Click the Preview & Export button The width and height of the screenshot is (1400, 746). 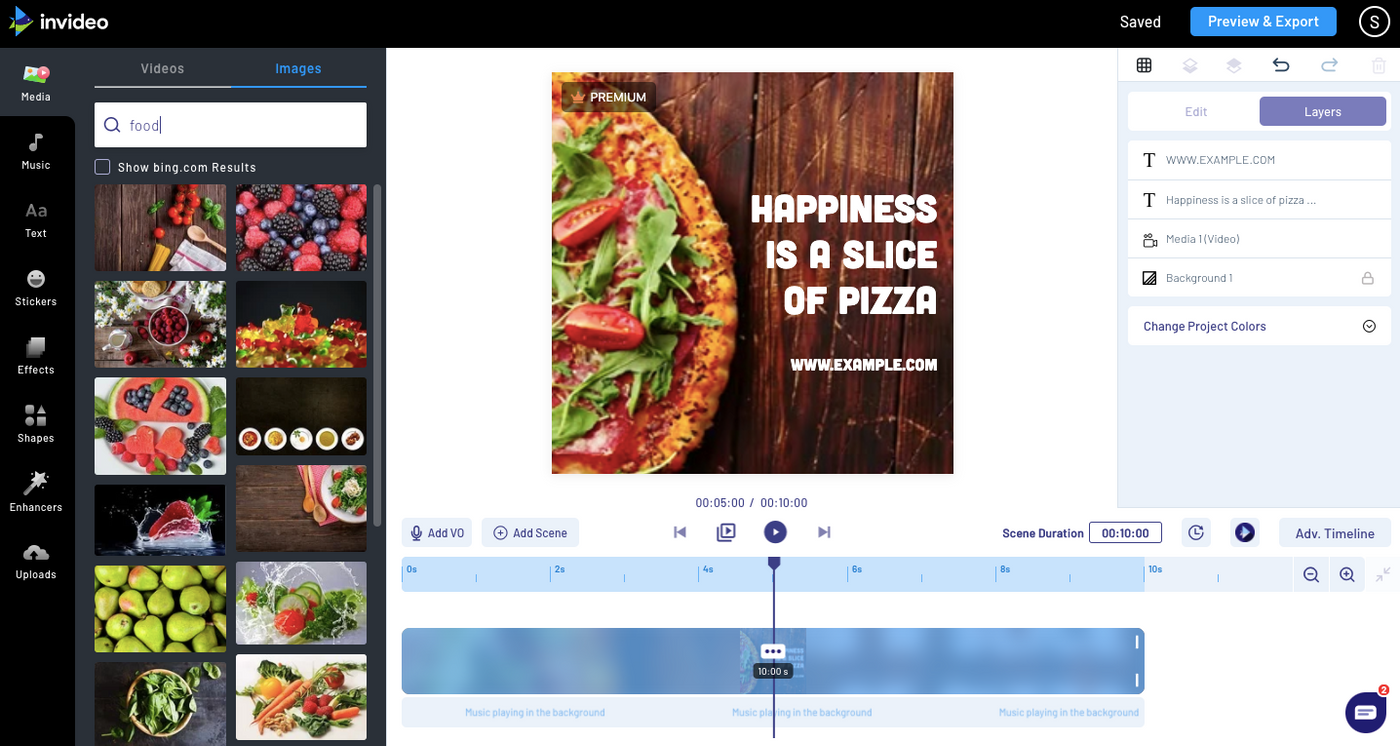click(1263, 21)
